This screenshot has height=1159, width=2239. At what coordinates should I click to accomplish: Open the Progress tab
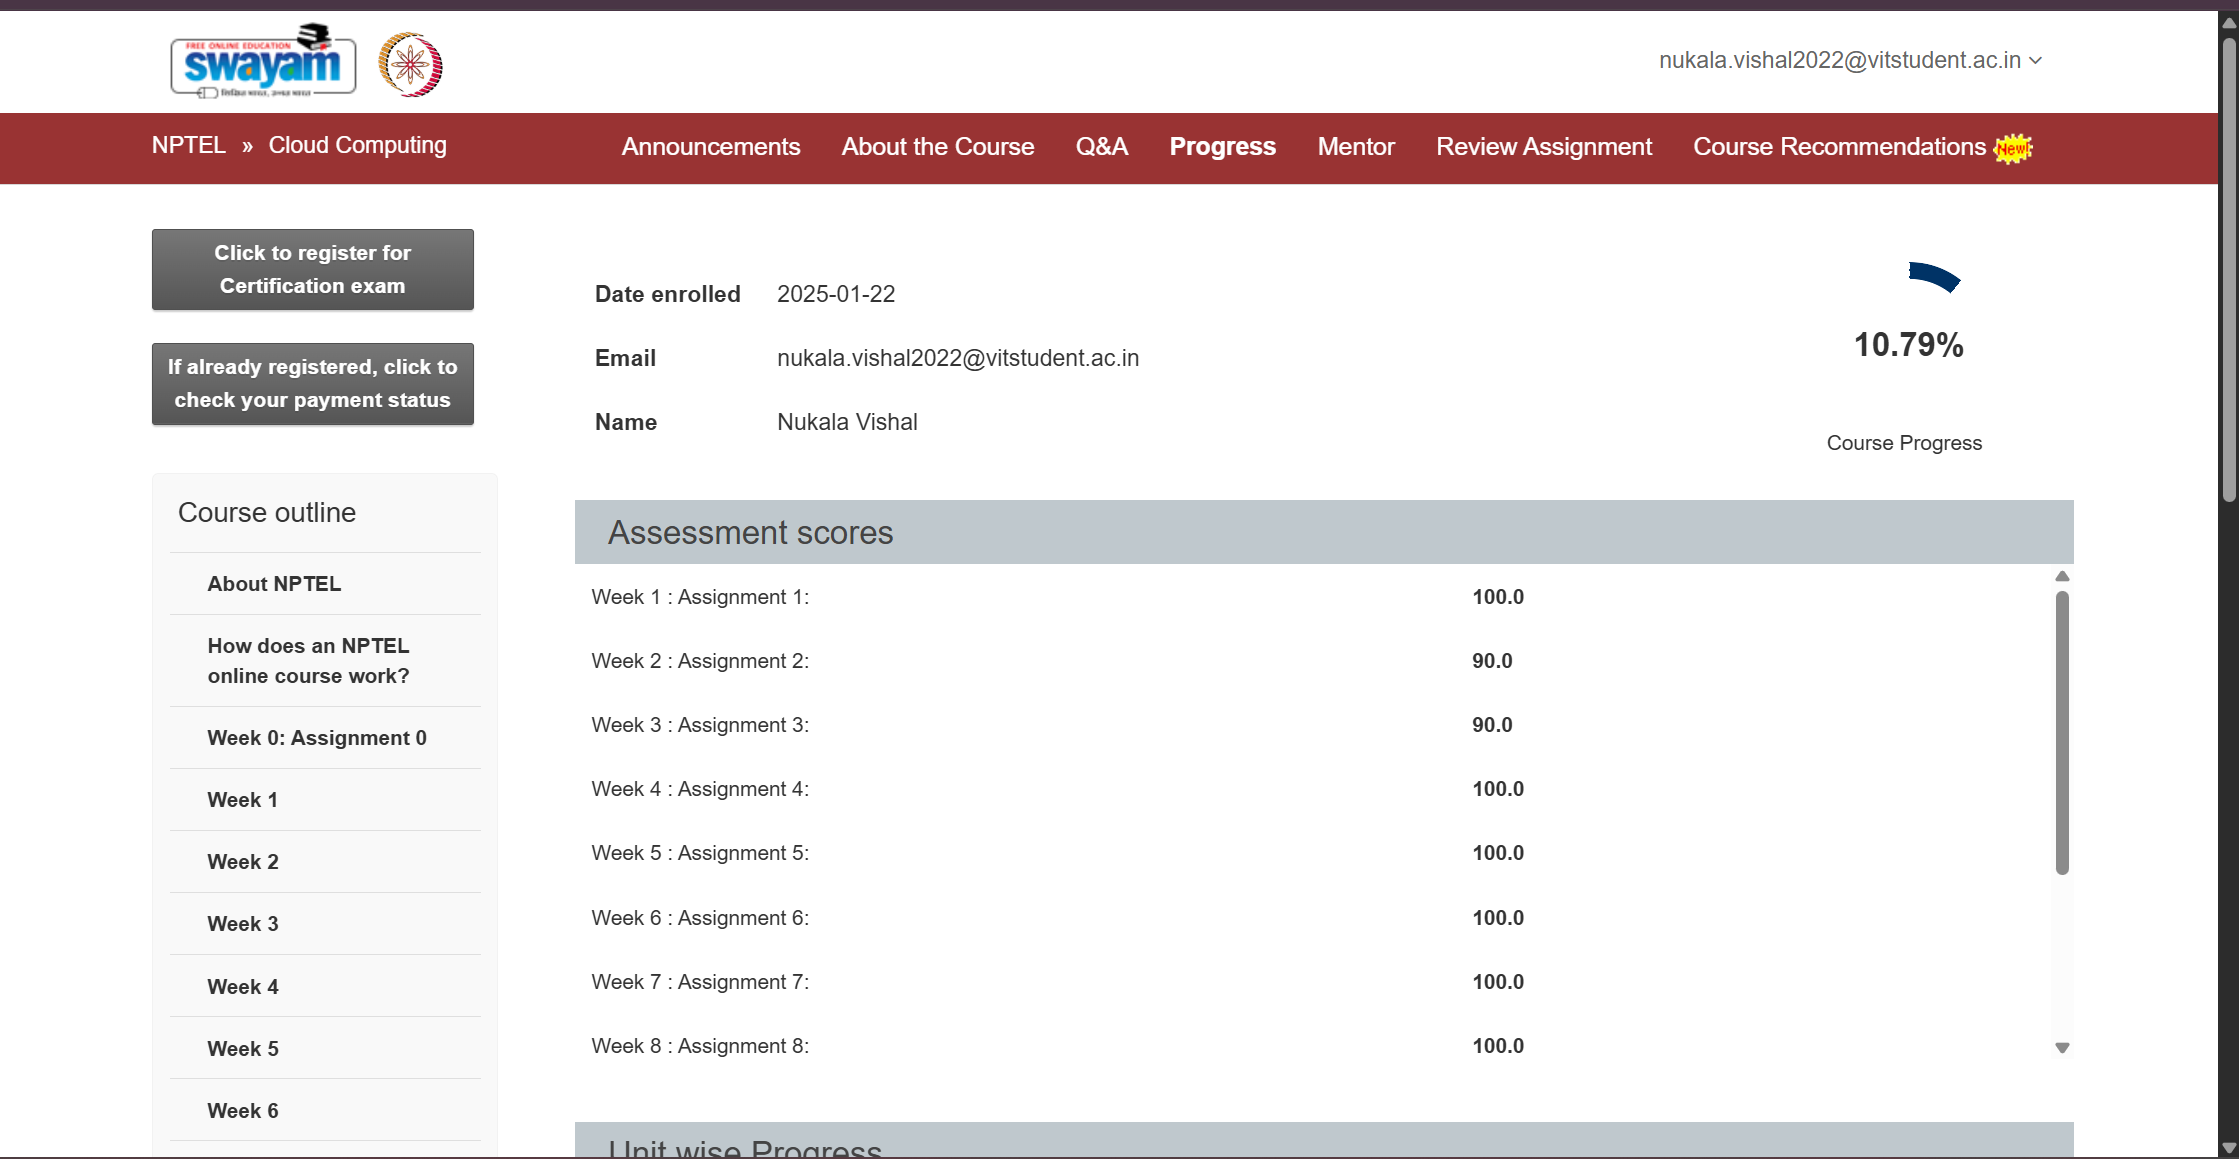1222,147
